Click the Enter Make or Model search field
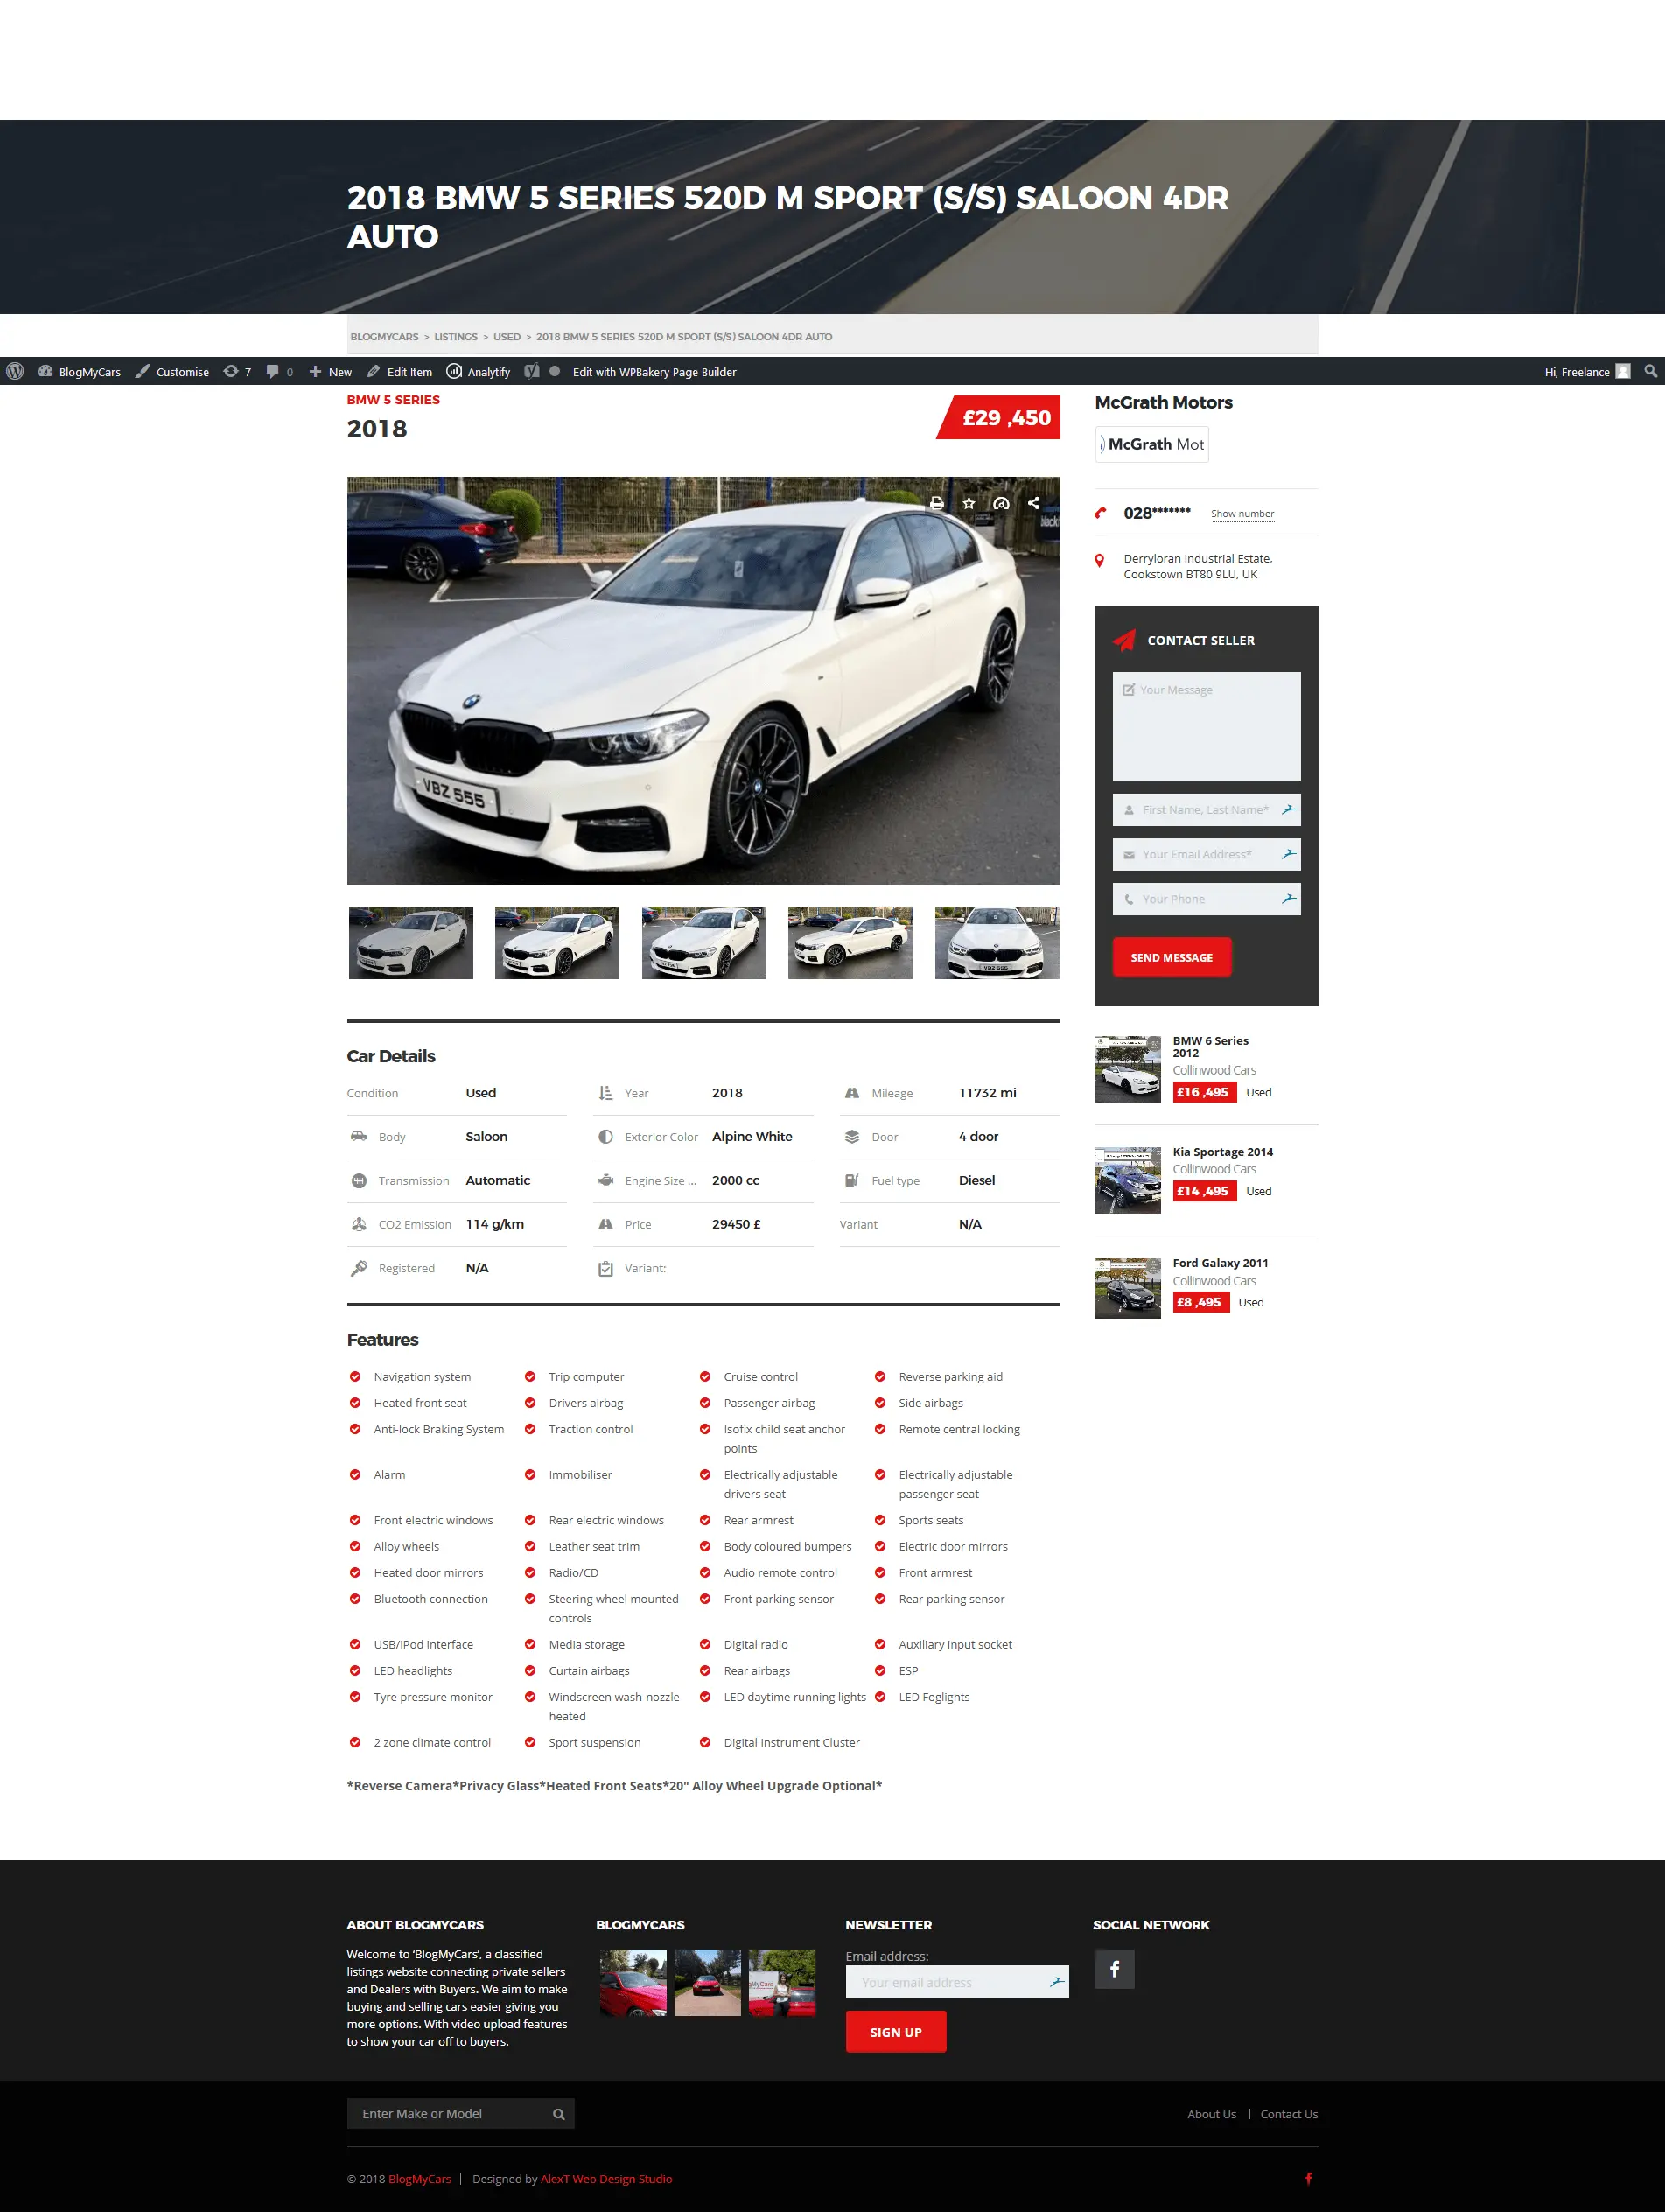Viewport: 1665px width, 2212px height. click(460, 2114)
